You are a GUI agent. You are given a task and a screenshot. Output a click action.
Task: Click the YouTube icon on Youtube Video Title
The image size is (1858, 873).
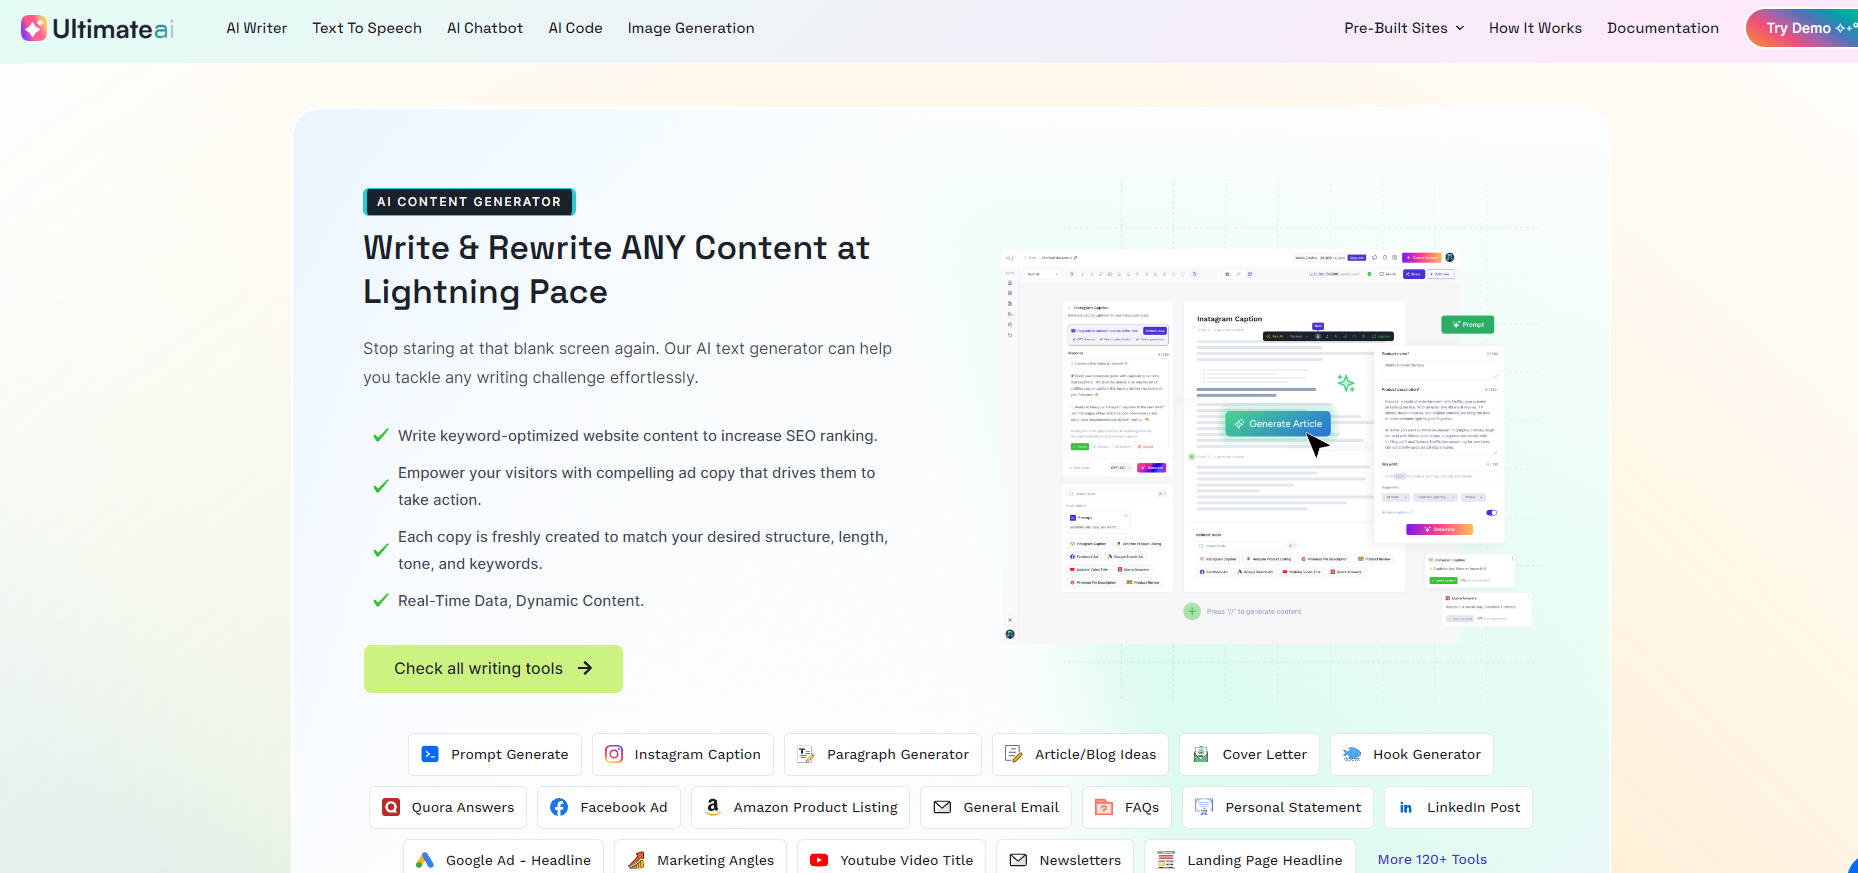tap(819, 860)
